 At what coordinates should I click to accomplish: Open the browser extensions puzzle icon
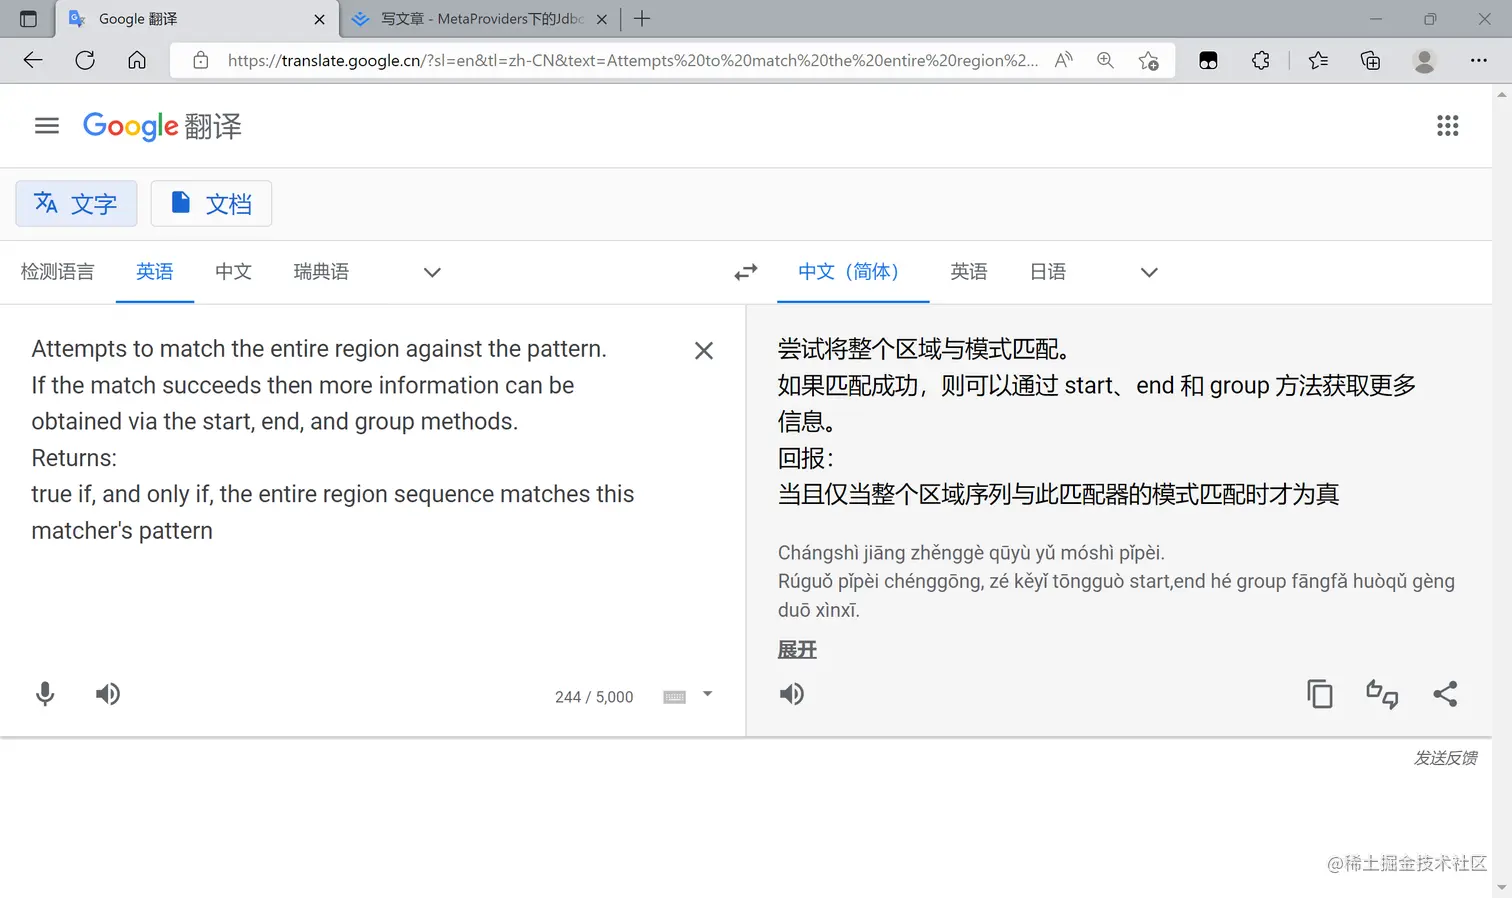click(1261, 60)
